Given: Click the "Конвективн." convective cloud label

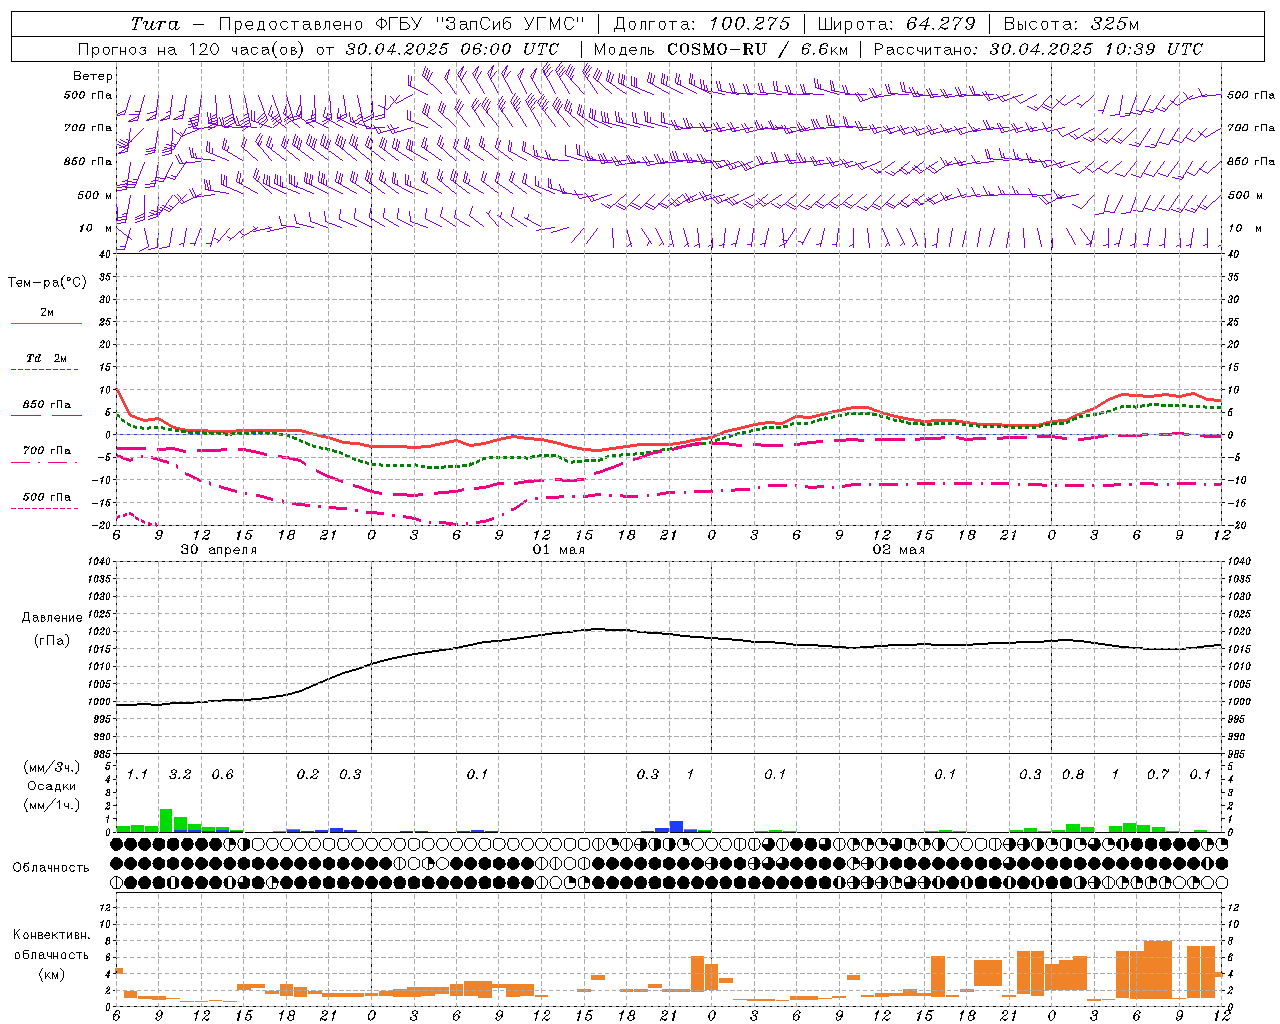Looking at the screenshot, I should [51, 935].
